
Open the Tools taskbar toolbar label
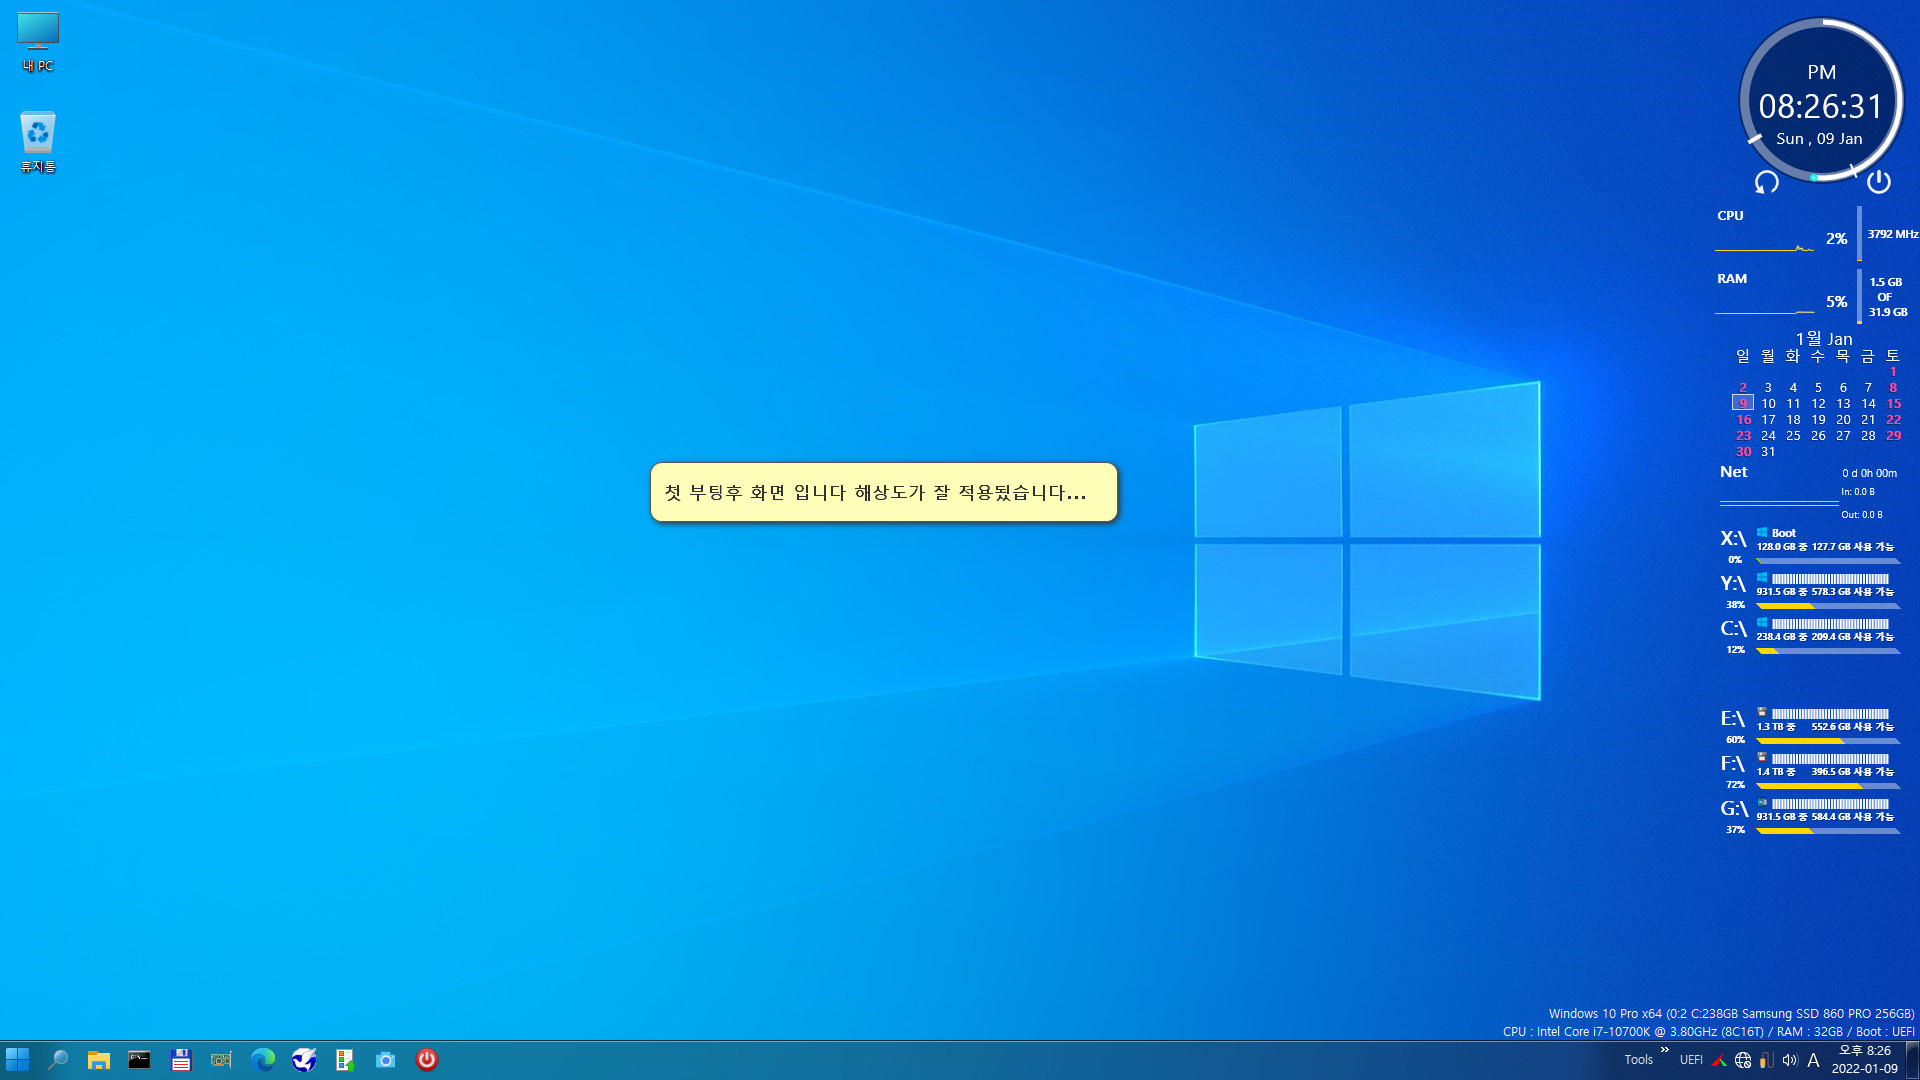(x=1638, y=1060)
